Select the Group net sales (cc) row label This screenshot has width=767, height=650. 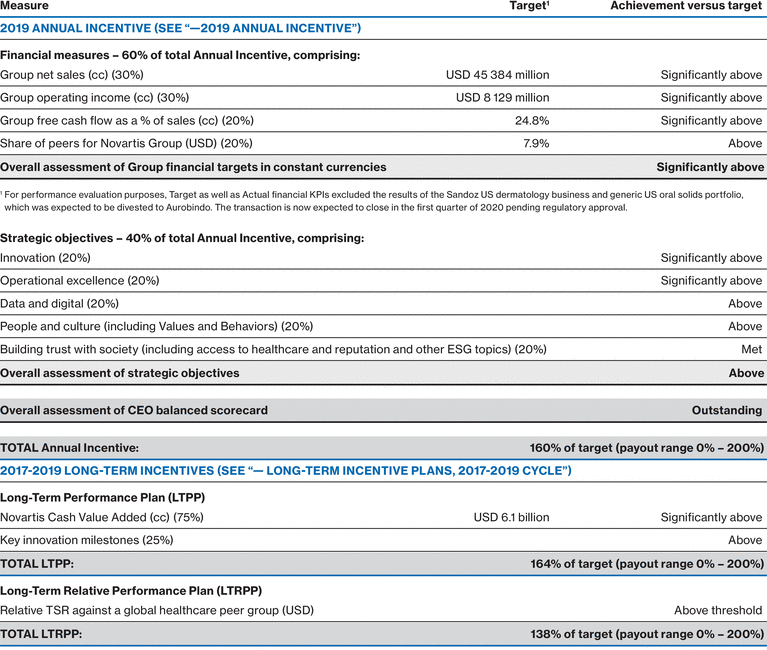coord(74,75)
